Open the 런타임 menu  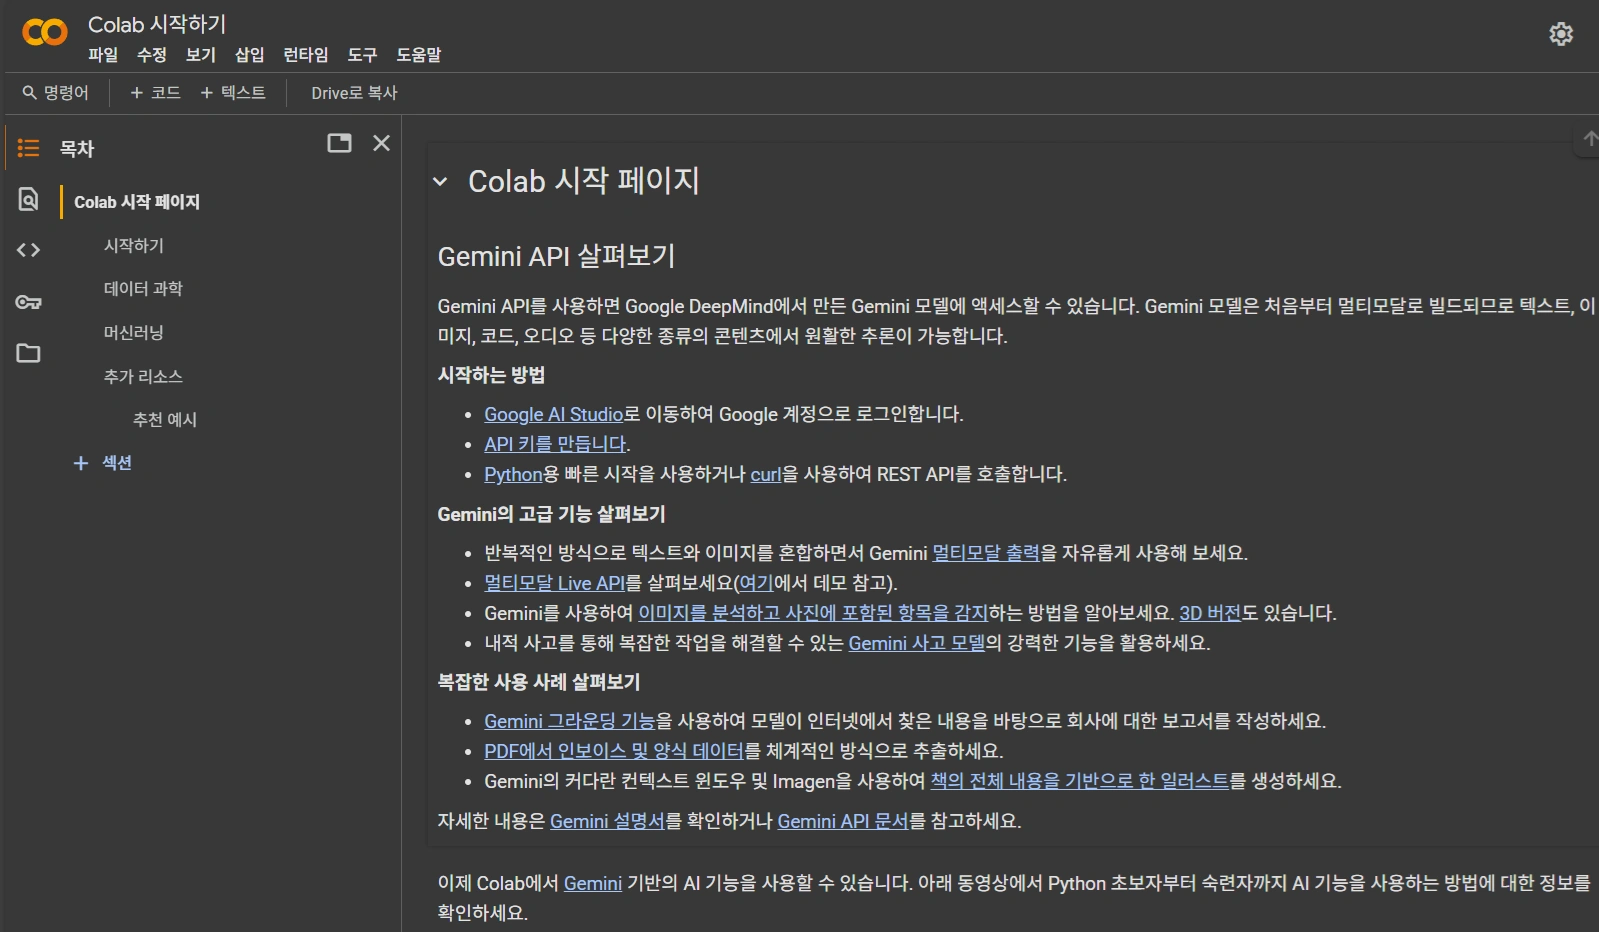pyautogui.click(x=305, y=55)
